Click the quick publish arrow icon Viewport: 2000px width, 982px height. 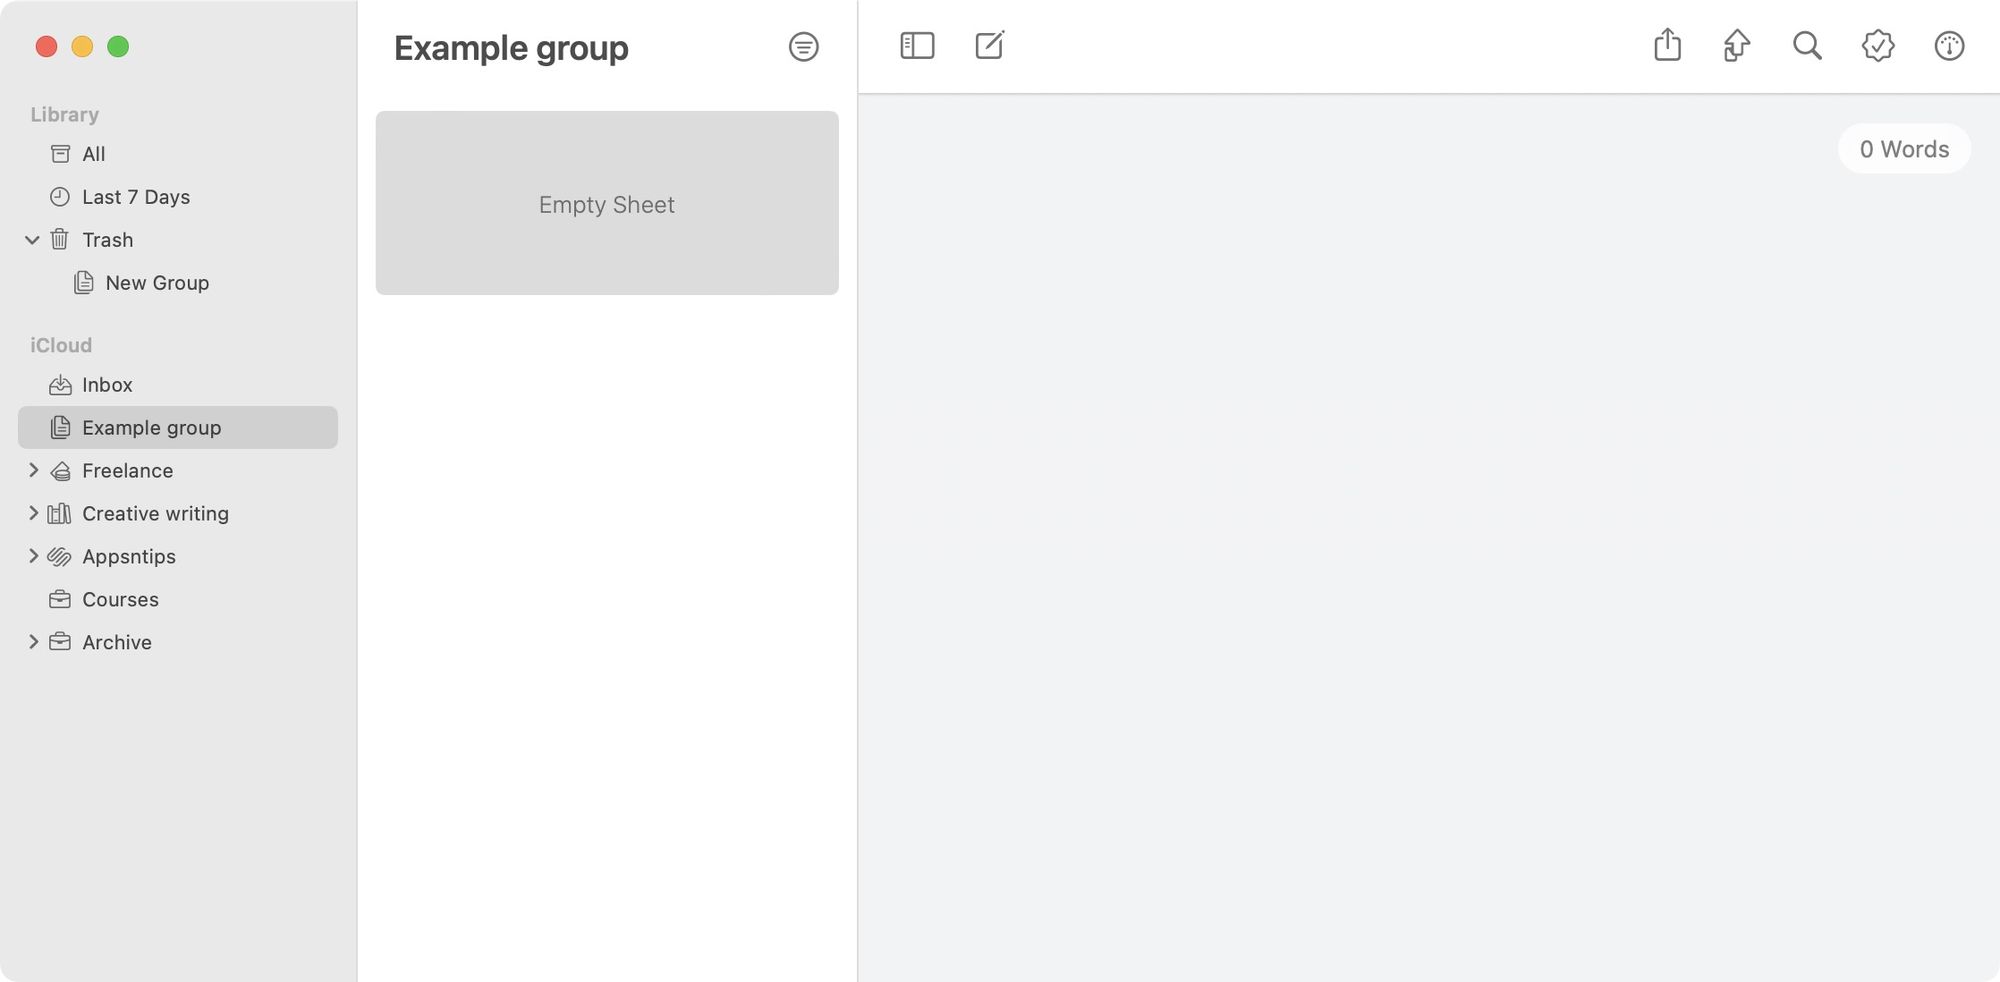[1737, 46]
